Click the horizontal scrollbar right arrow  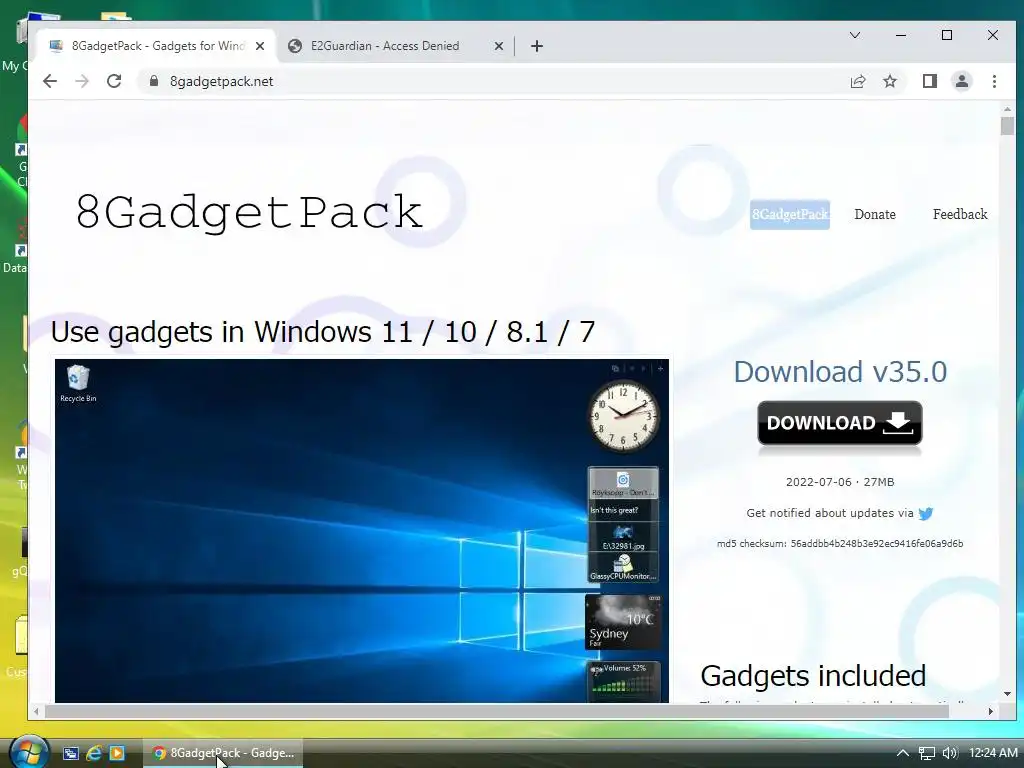click(x=991, y=711)
